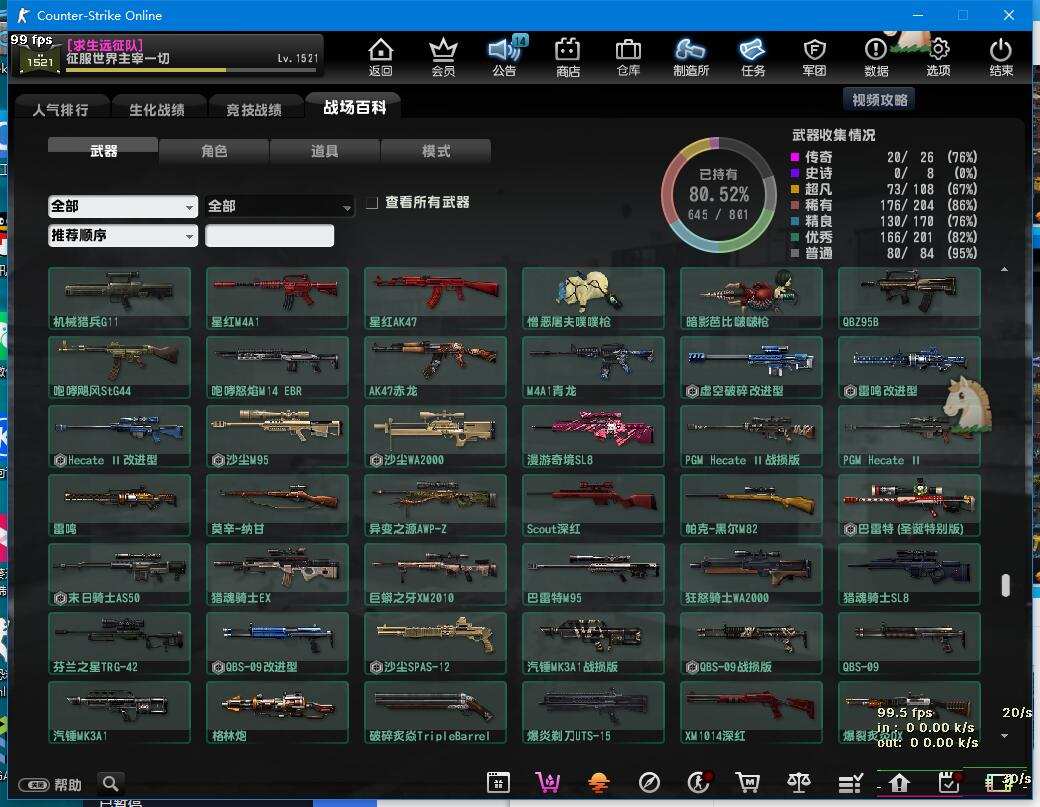Select the QBZ95B weapon card
The image size is (1040, 807).
coord(909,298)
